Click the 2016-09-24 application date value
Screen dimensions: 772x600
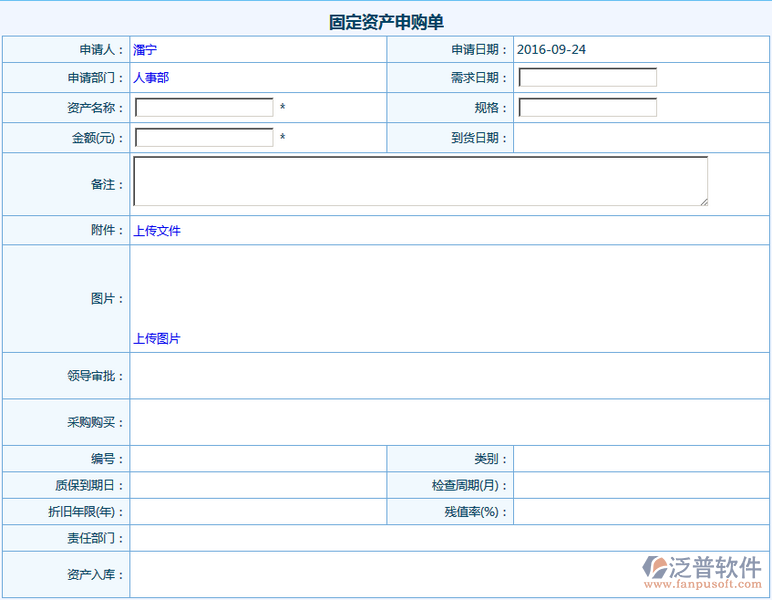click(x=551, y=49)
